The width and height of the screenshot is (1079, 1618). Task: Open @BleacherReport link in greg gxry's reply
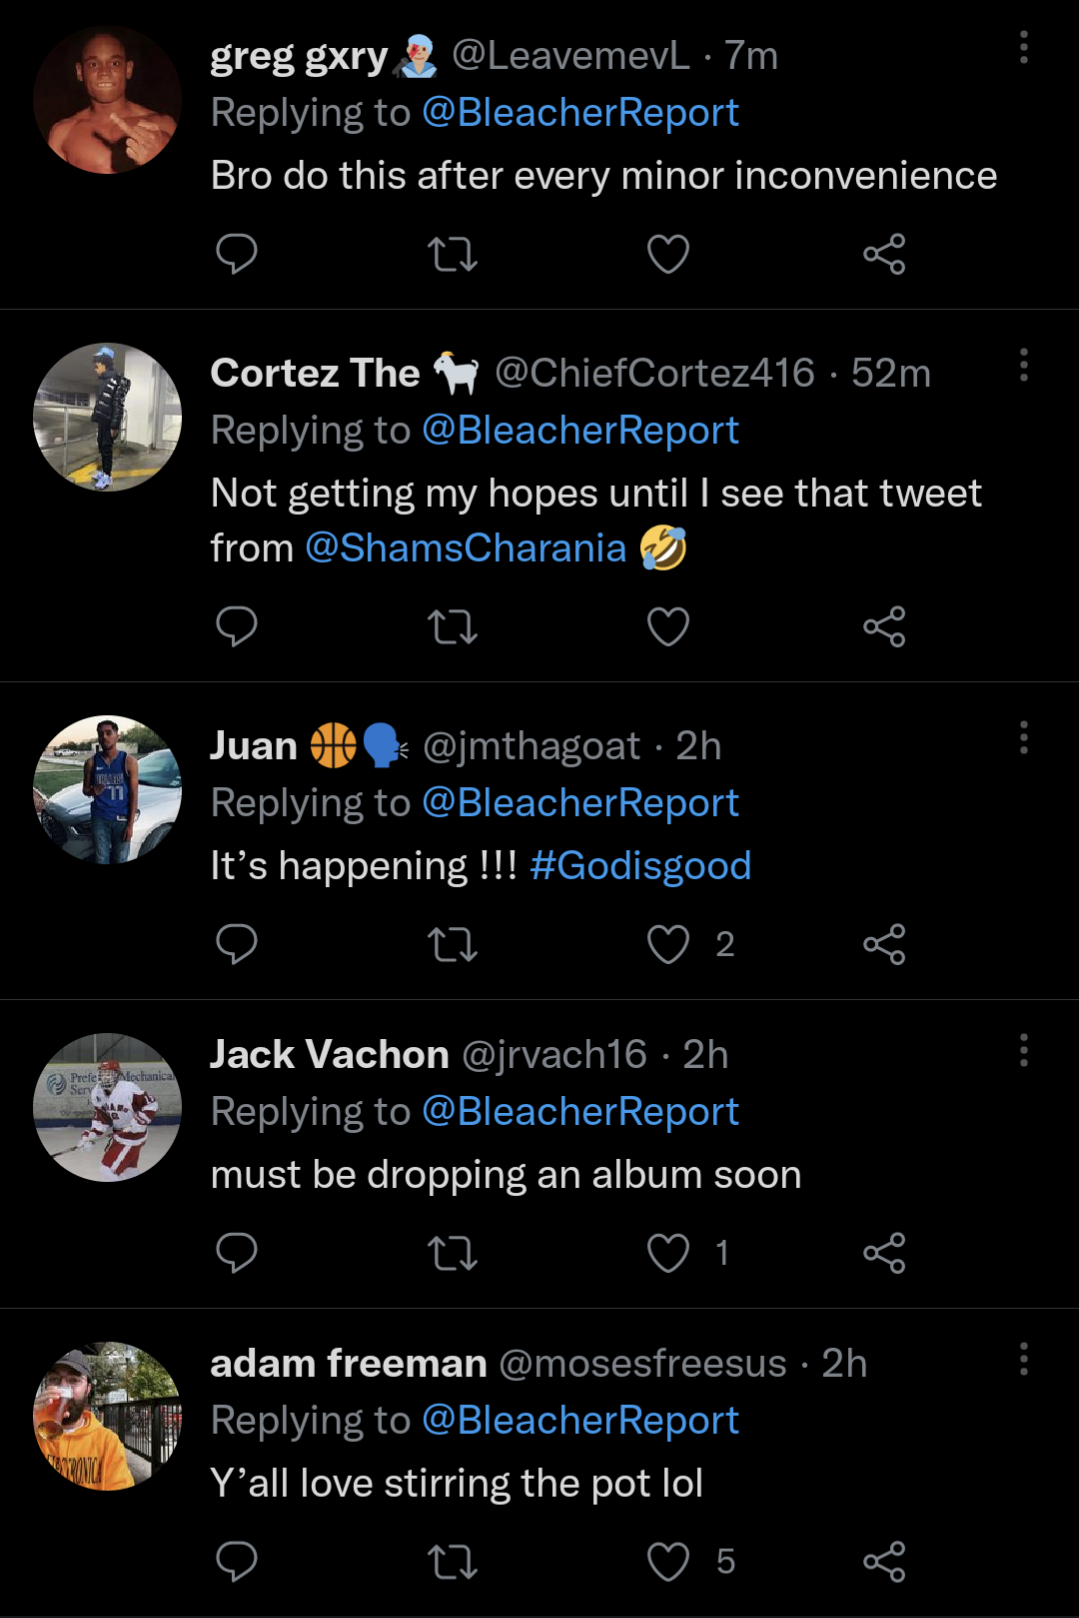[580, 113]
